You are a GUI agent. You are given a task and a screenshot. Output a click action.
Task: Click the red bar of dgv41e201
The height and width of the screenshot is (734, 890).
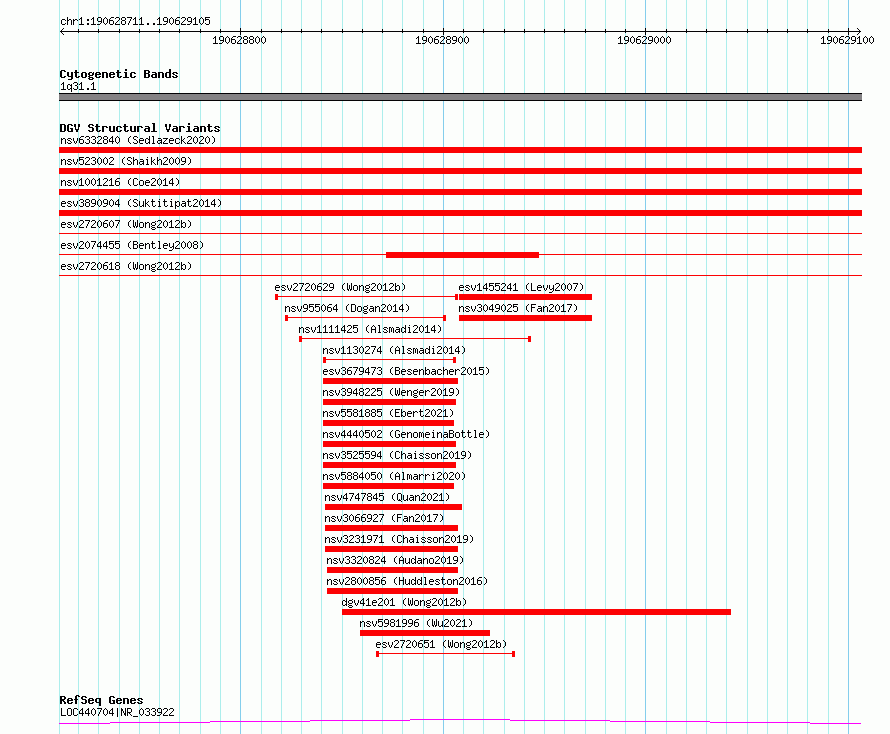[x=536, y=612]
